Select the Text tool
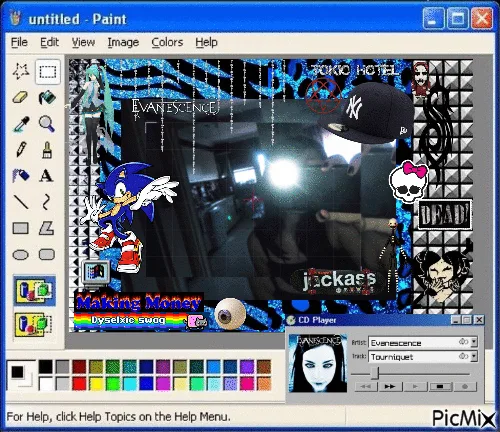The height and width of the screenshot is (432, 500). [x=47, y=176]
